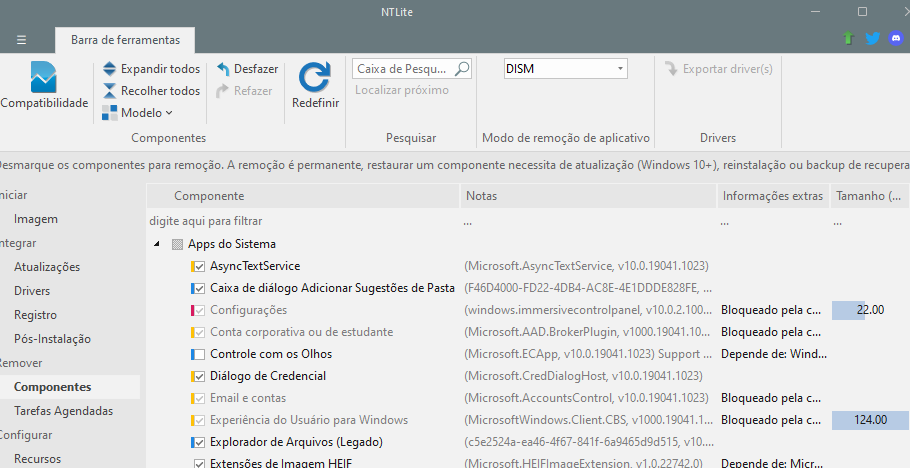910x468 pixels.
Task: Toggle Email e contas checkbox
Action: pyautogui.click(x=199, y=398)
